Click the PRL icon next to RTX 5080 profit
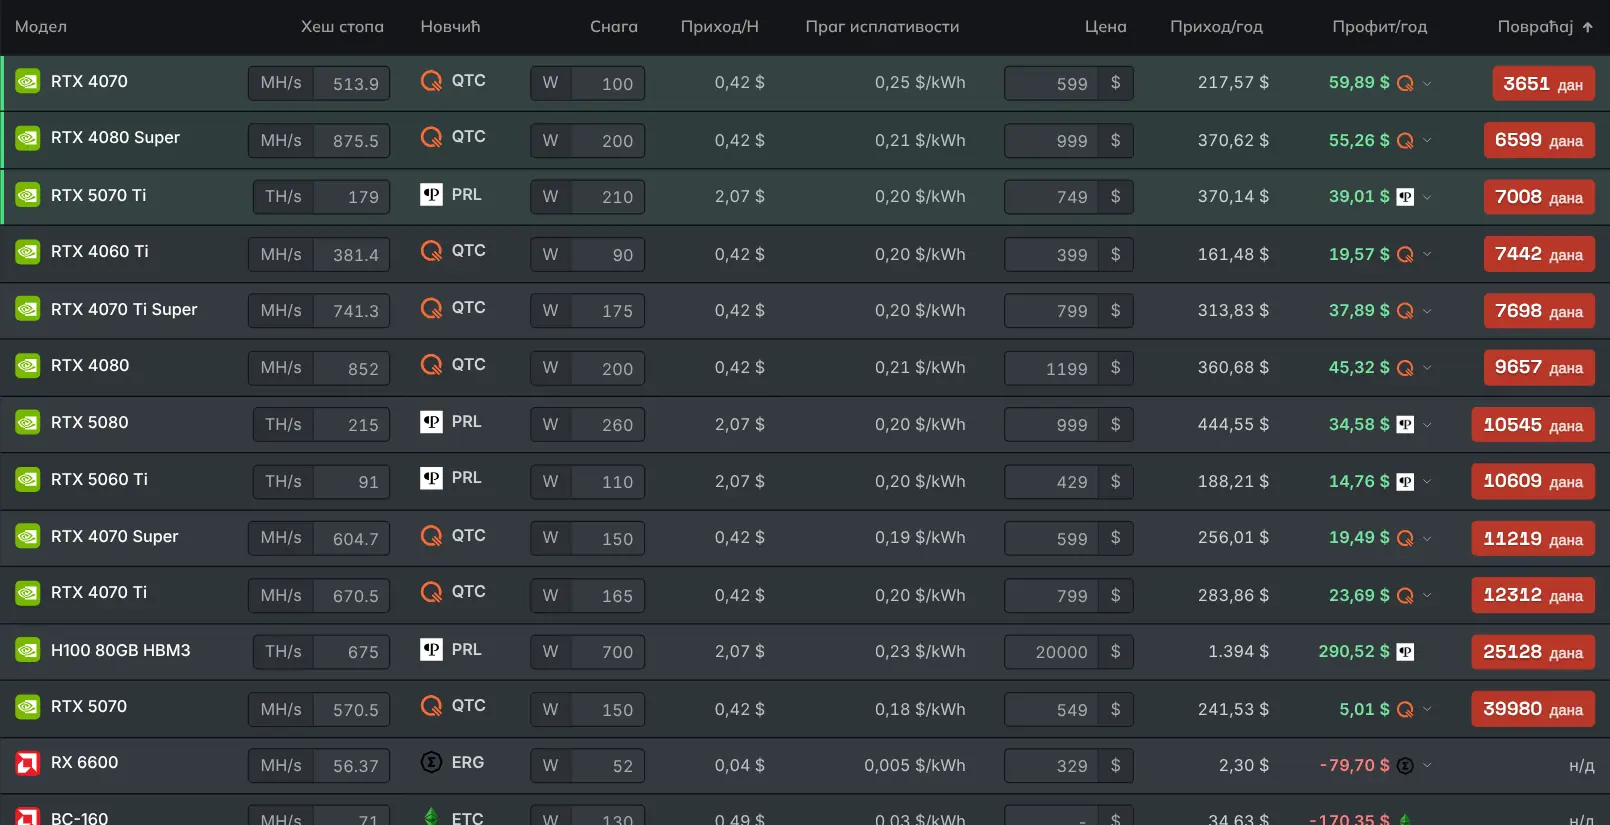 pos(1405,425)
